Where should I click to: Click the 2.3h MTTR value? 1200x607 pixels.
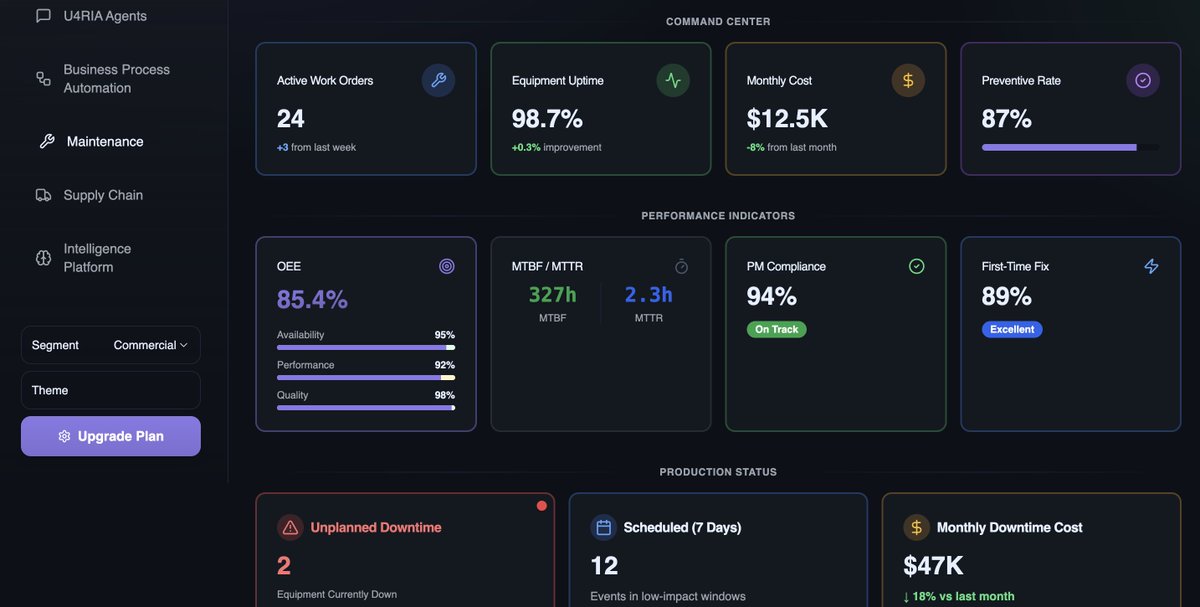649,294
